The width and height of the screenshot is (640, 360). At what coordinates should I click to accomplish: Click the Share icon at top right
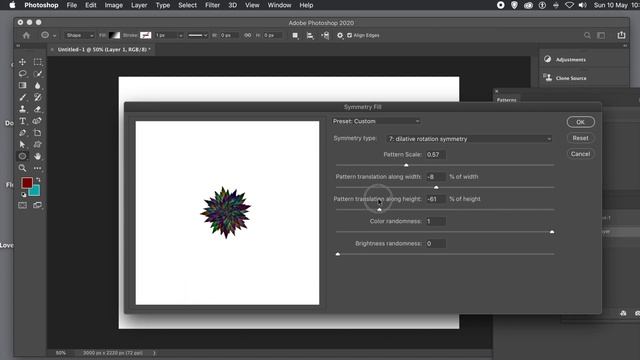[621, 35]
